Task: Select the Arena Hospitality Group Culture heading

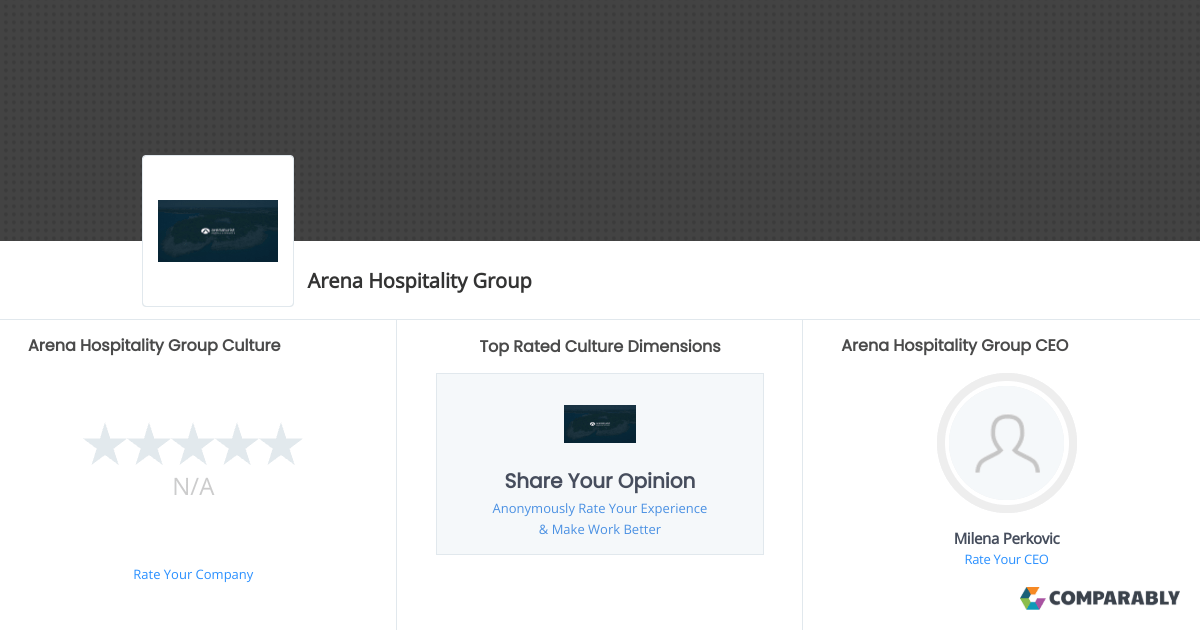Action: point(154,345)
